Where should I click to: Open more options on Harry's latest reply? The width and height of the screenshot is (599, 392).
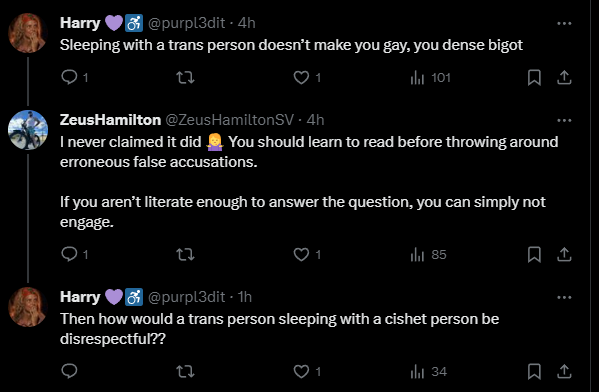(x=564, y=297)
